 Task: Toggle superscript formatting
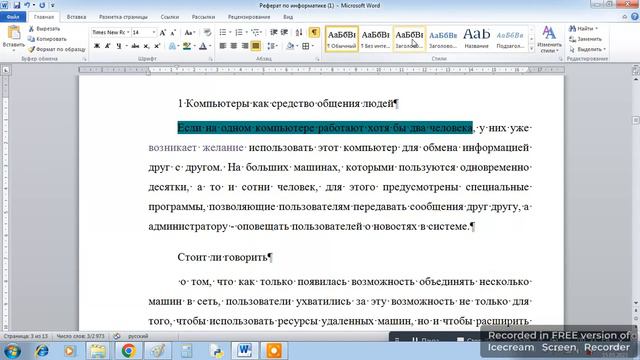(157, 46)
